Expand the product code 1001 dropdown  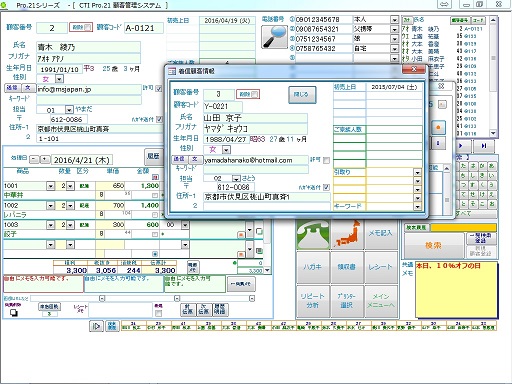pyautogui.click(x=51, y=186)
